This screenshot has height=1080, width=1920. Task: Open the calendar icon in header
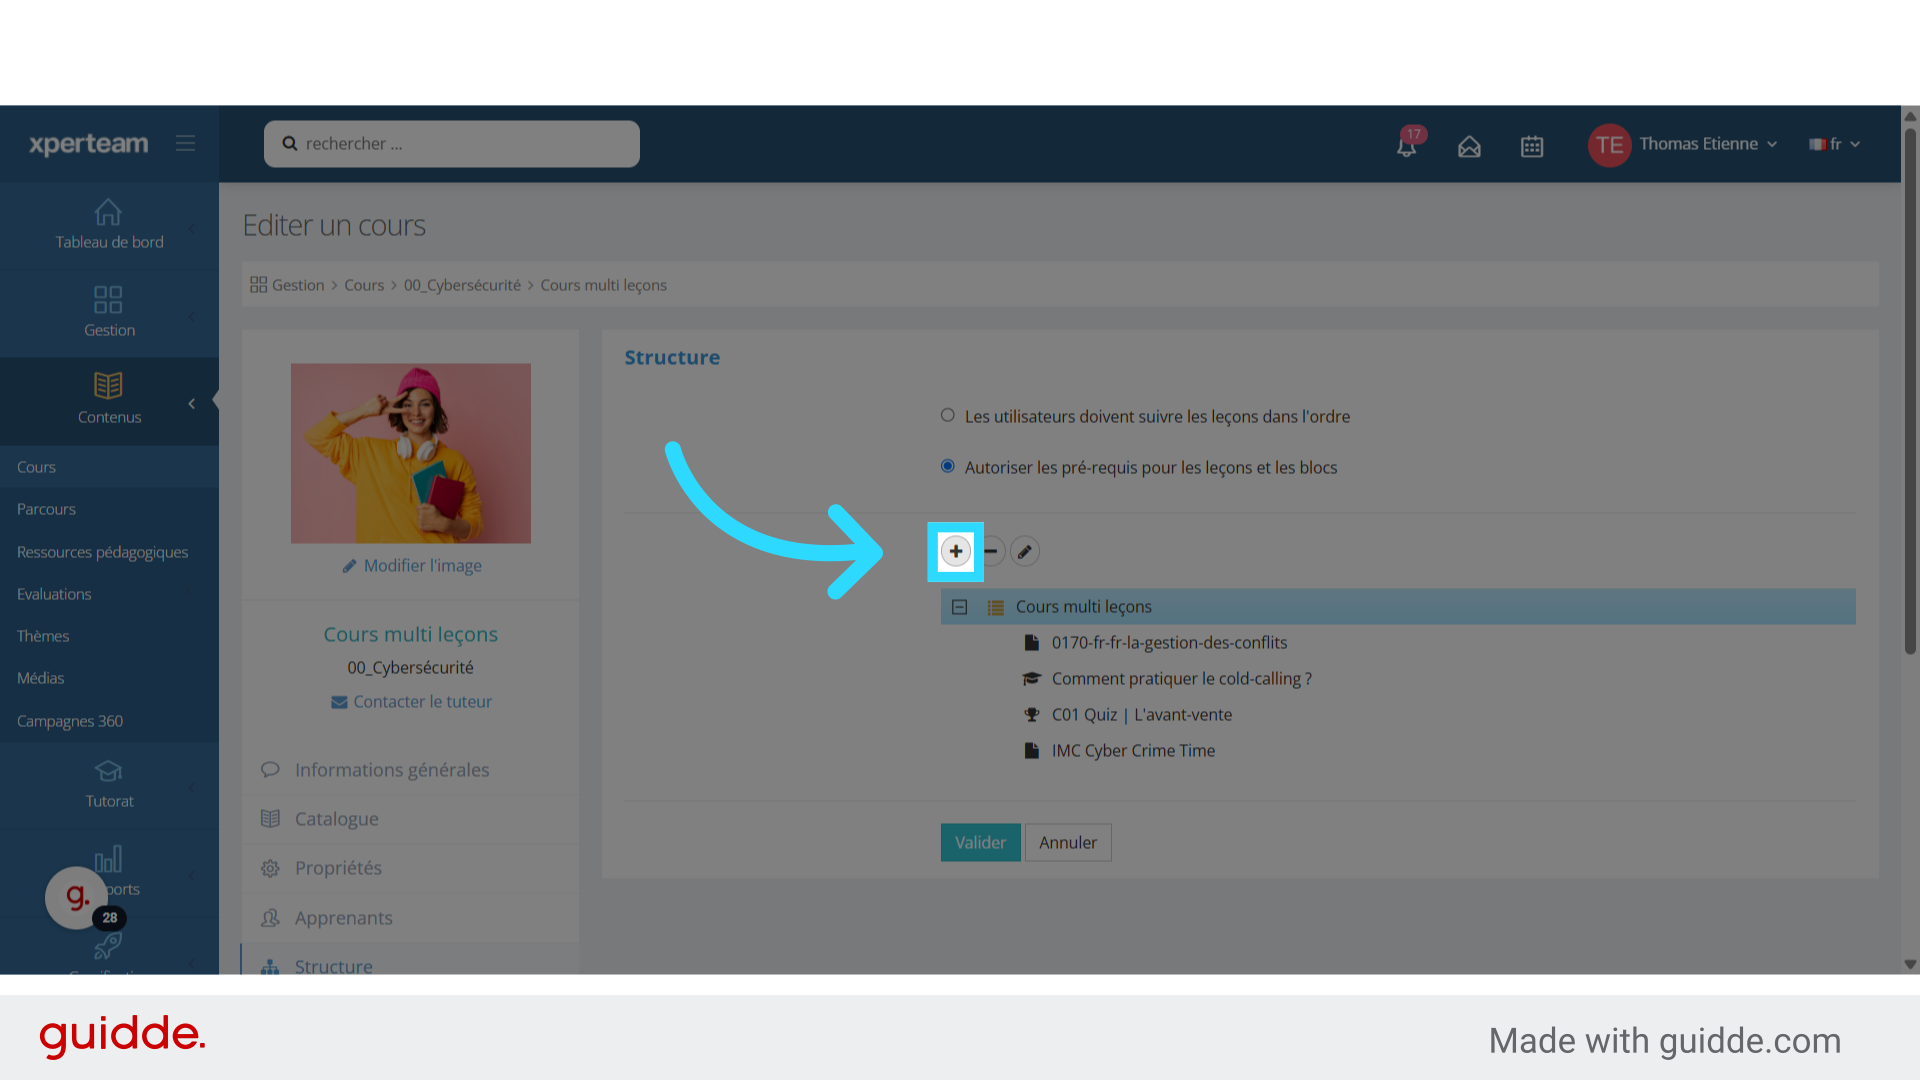(1532, 146)
